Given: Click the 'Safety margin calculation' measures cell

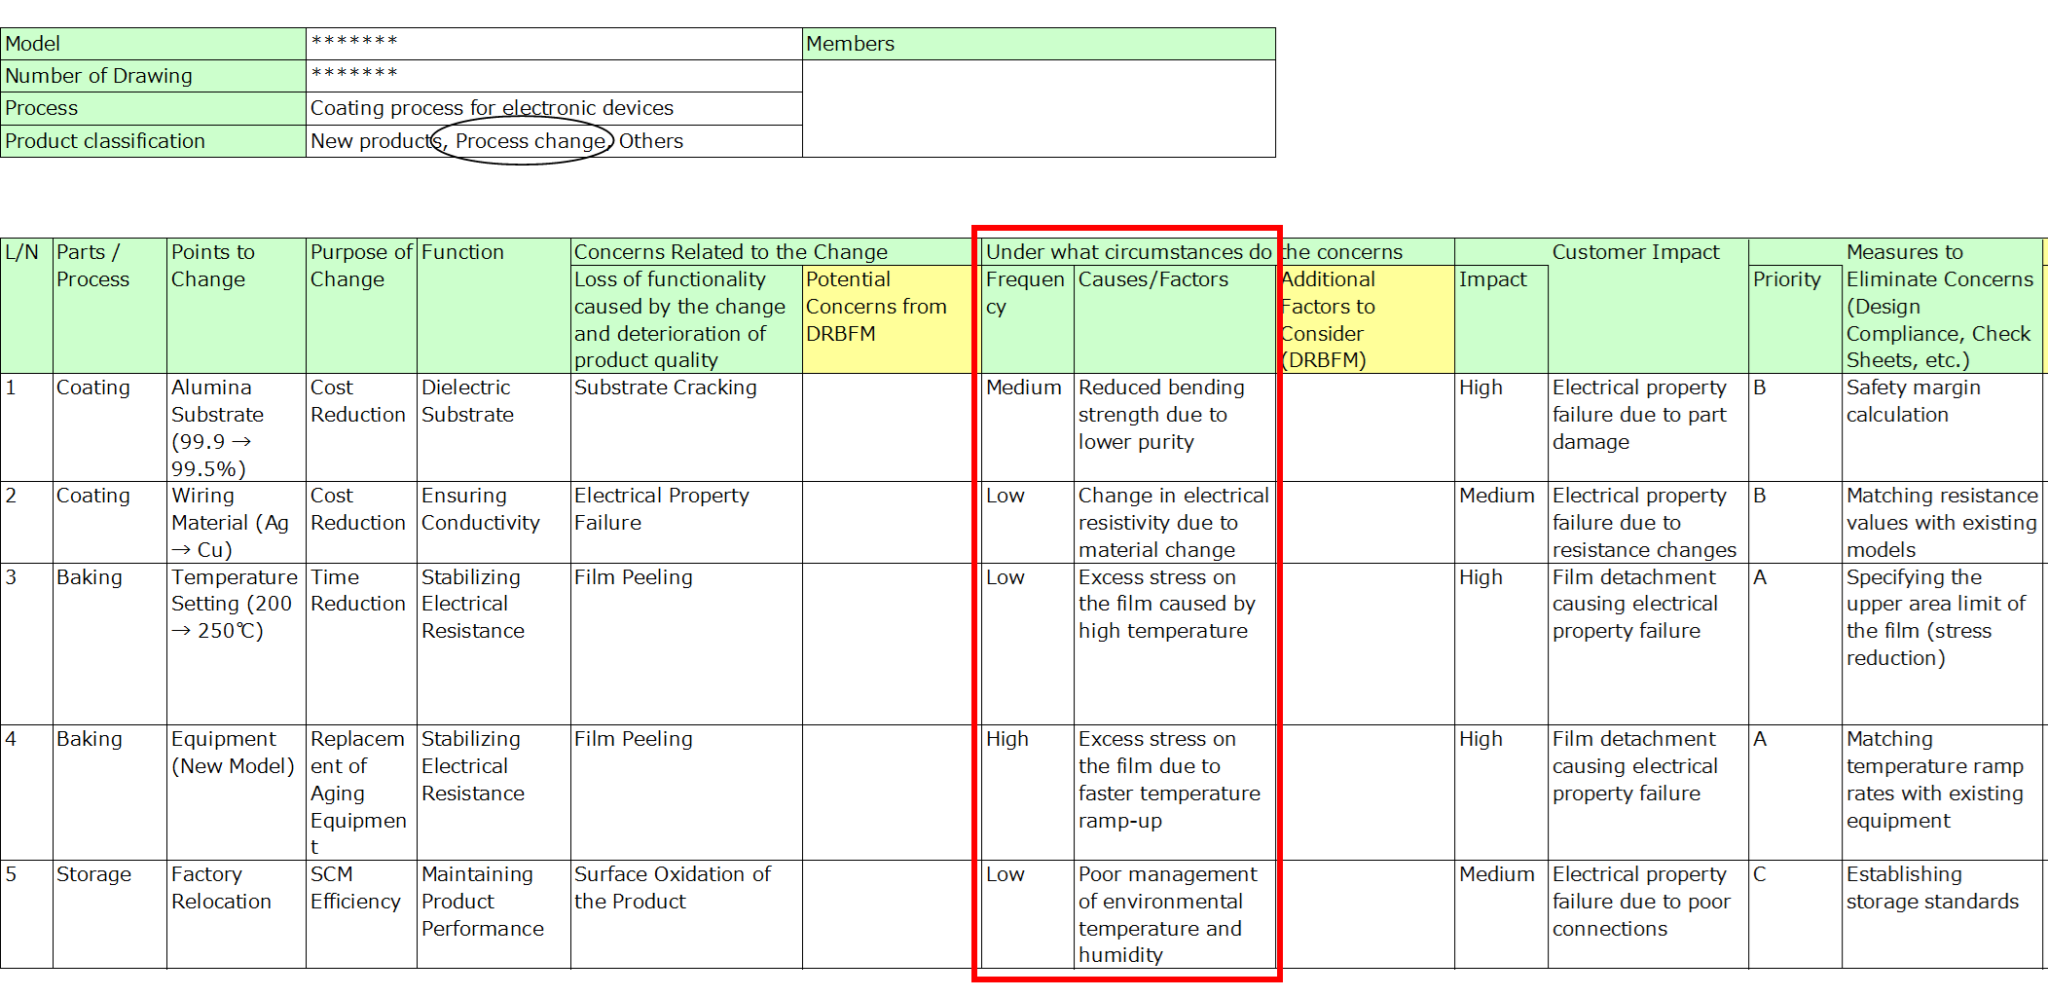Looking at the screenshot, I should click(x=1940, y=427).
